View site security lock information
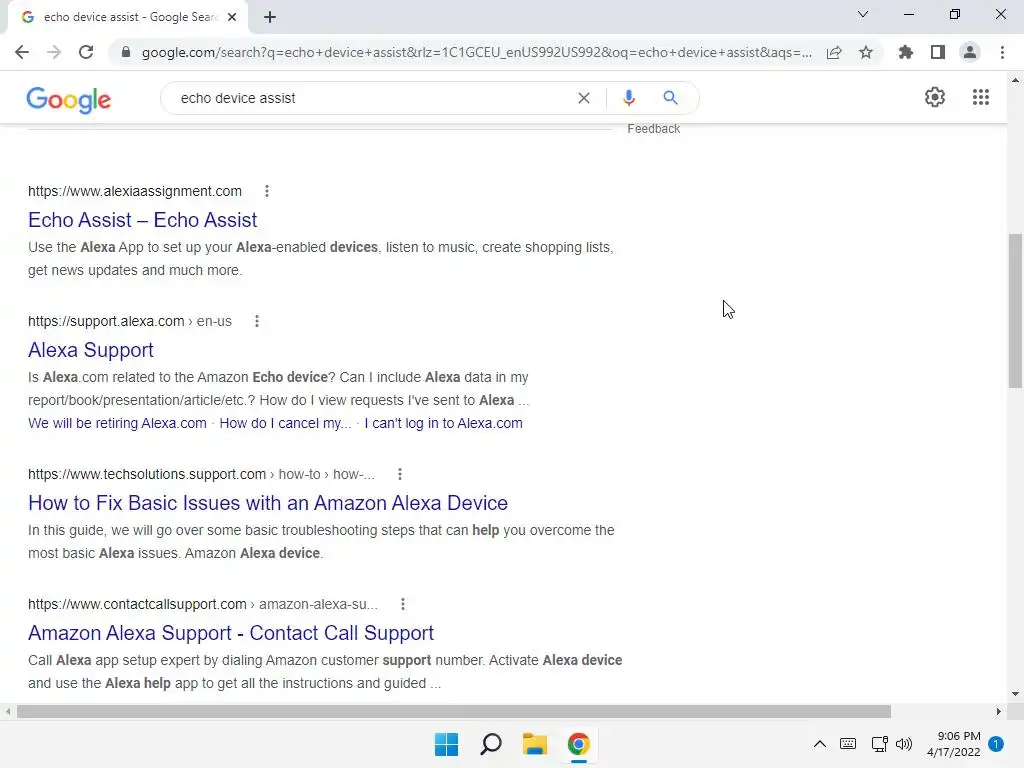1024x768 pixels. point(125,52)
